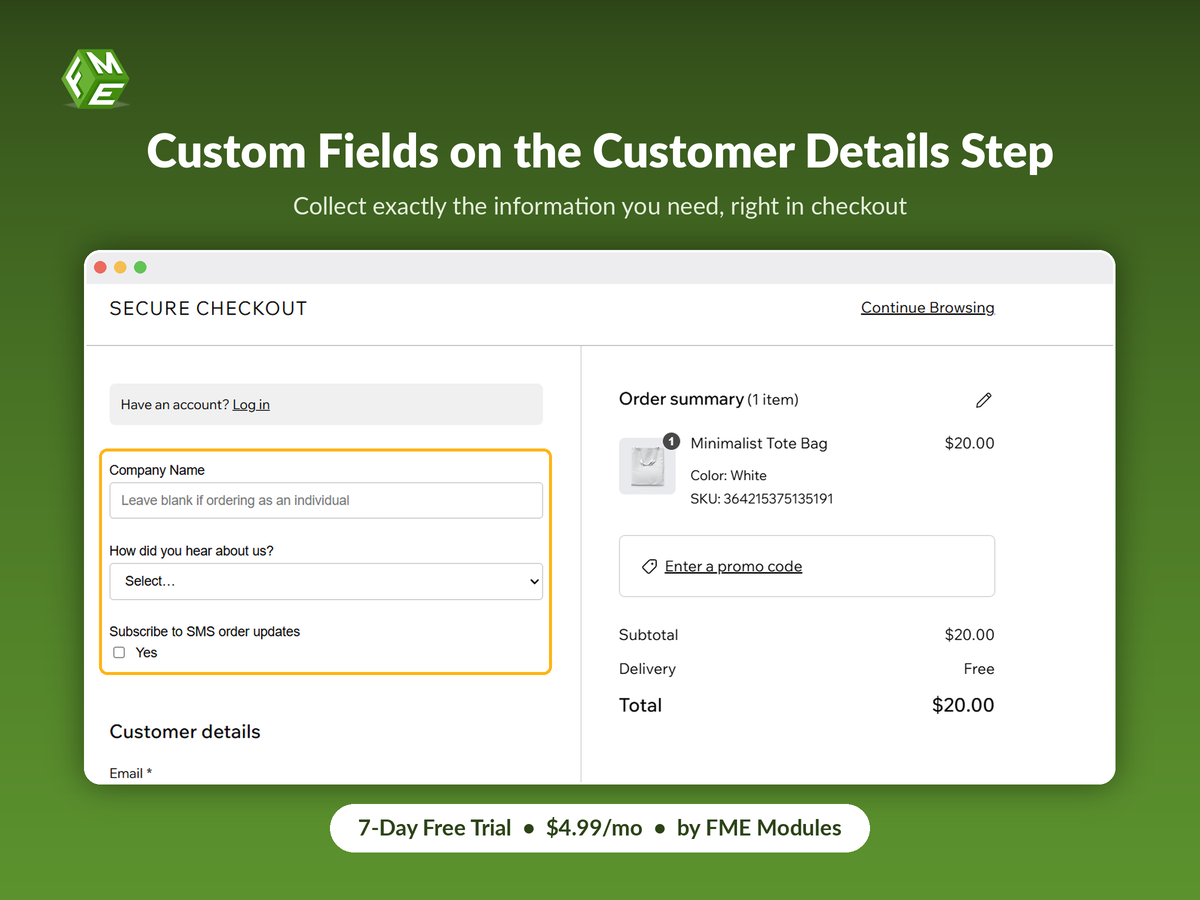This screenshot has width=1200, height=900.
Task: Click the promo code tag icon
Action: (649, 566)
